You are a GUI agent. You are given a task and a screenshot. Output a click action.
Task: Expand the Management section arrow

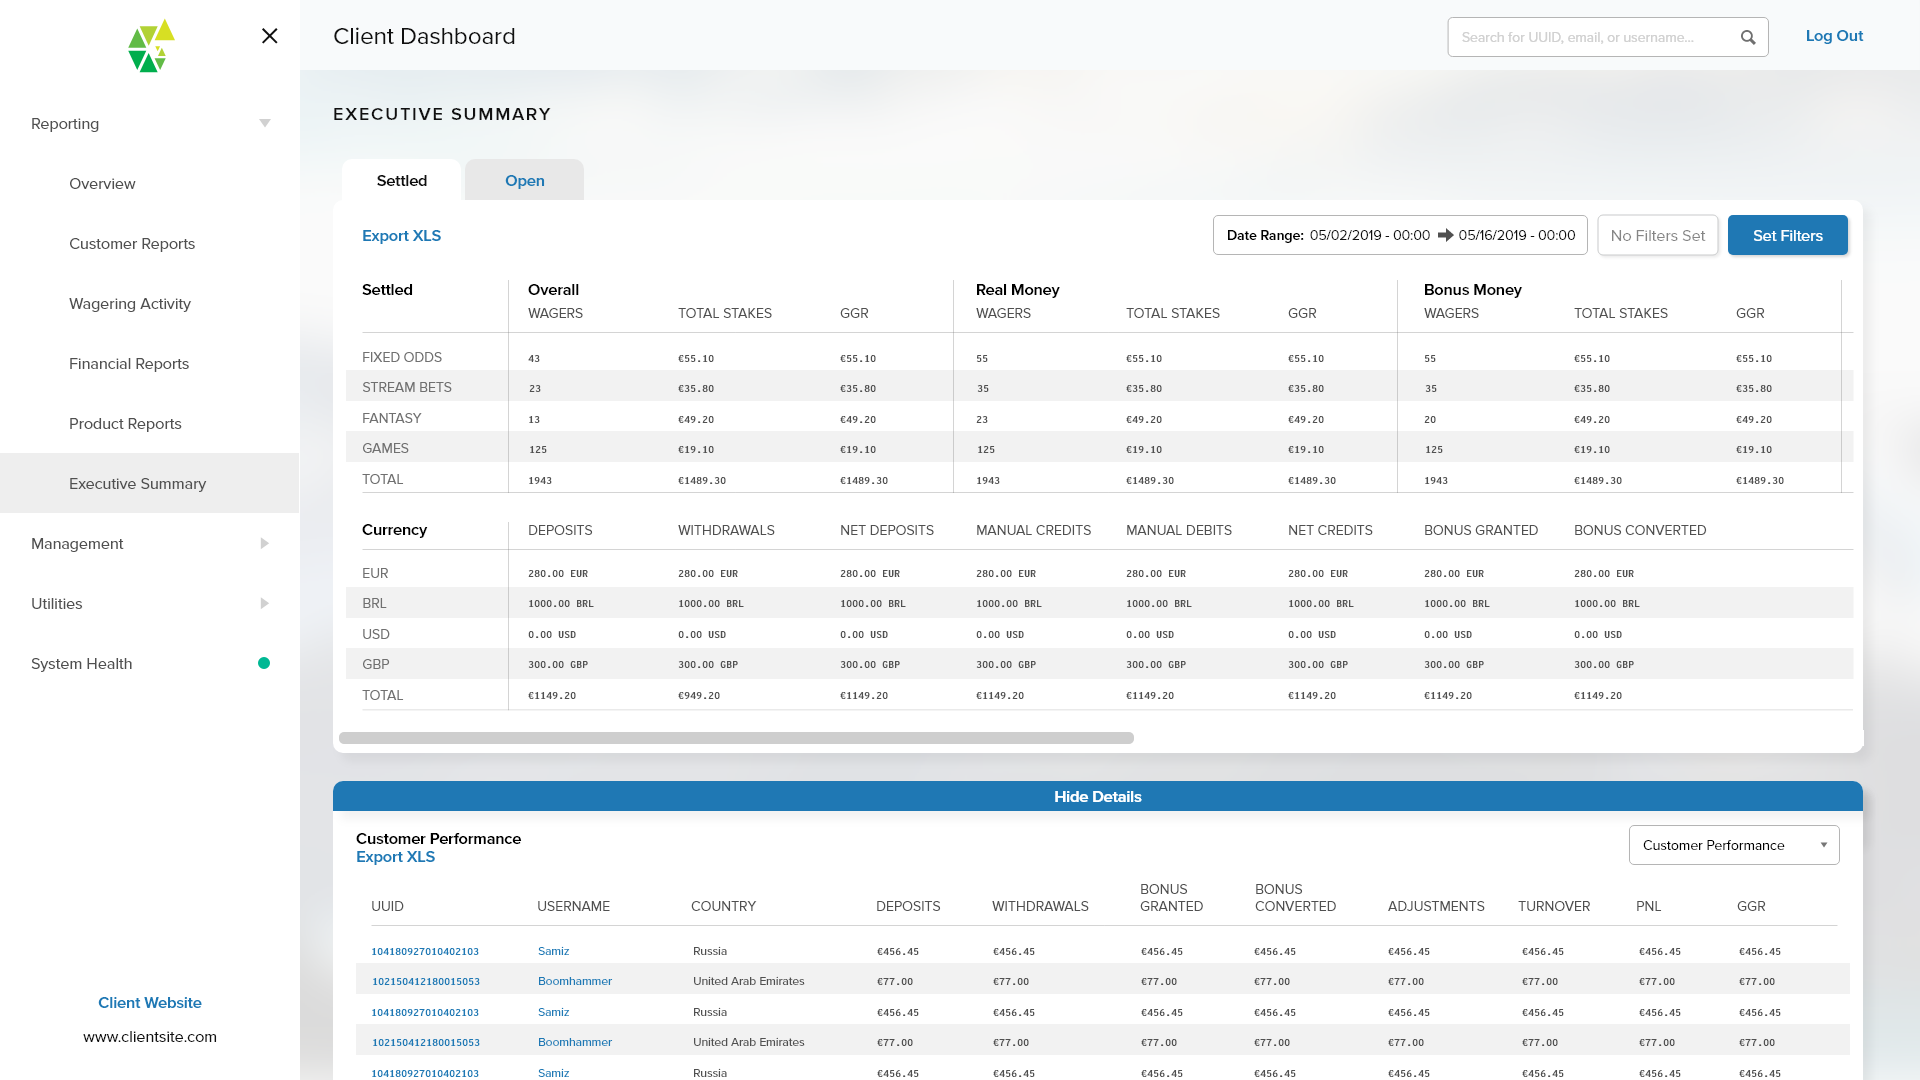pos(265,544)
